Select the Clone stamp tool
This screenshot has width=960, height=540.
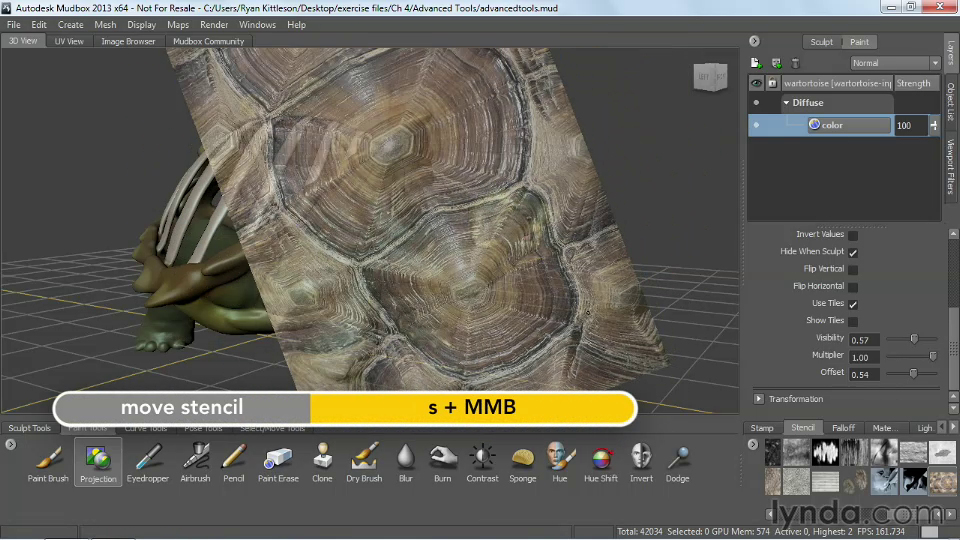tap(322, 460)
